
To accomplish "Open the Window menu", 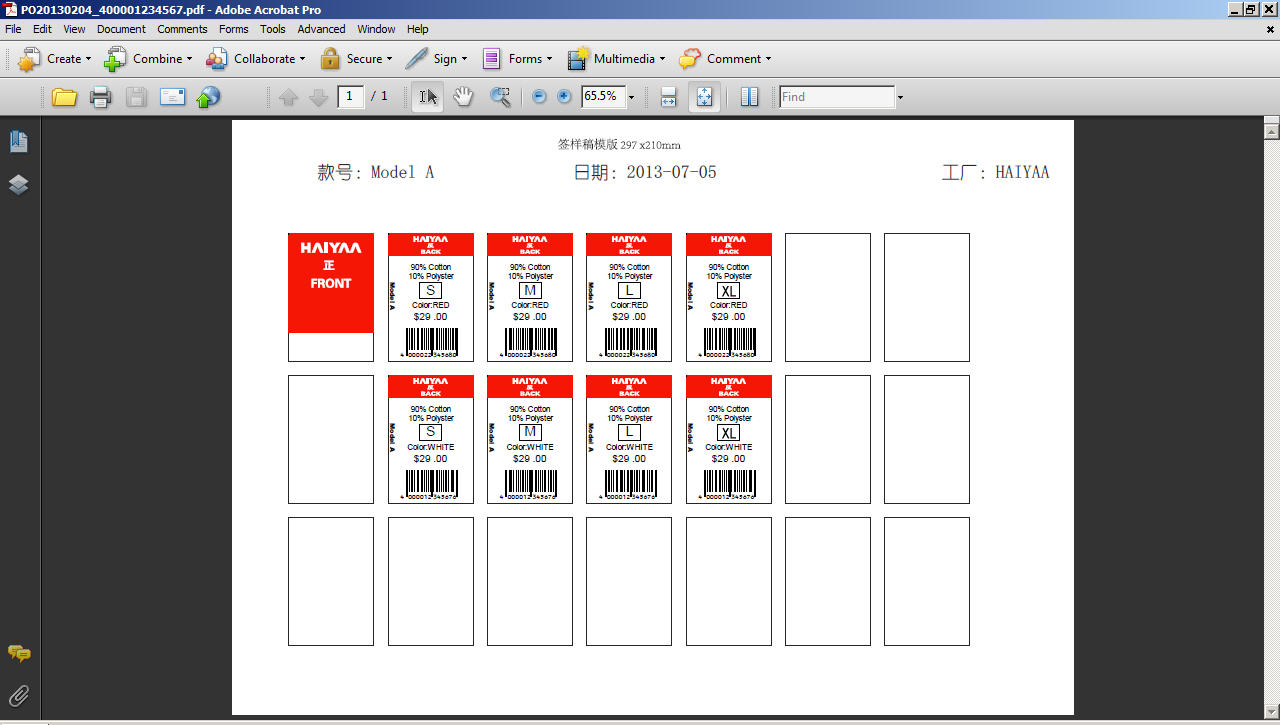I will pyautogui.click(x=376, y=29).
